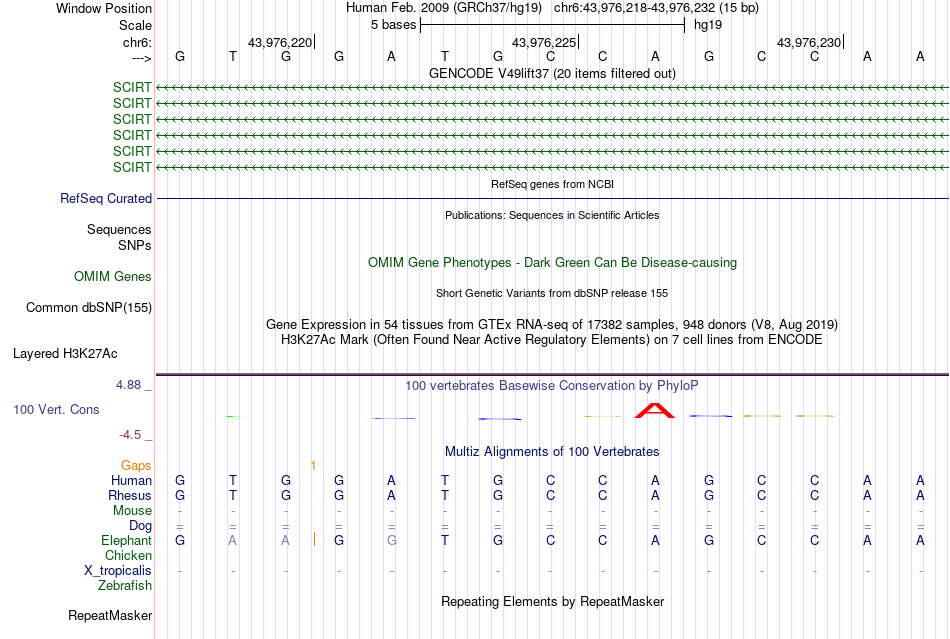The image size is (950, 639).
Task: Click the orange 1 in the Gaps row
Action: (x=313, y=466)
